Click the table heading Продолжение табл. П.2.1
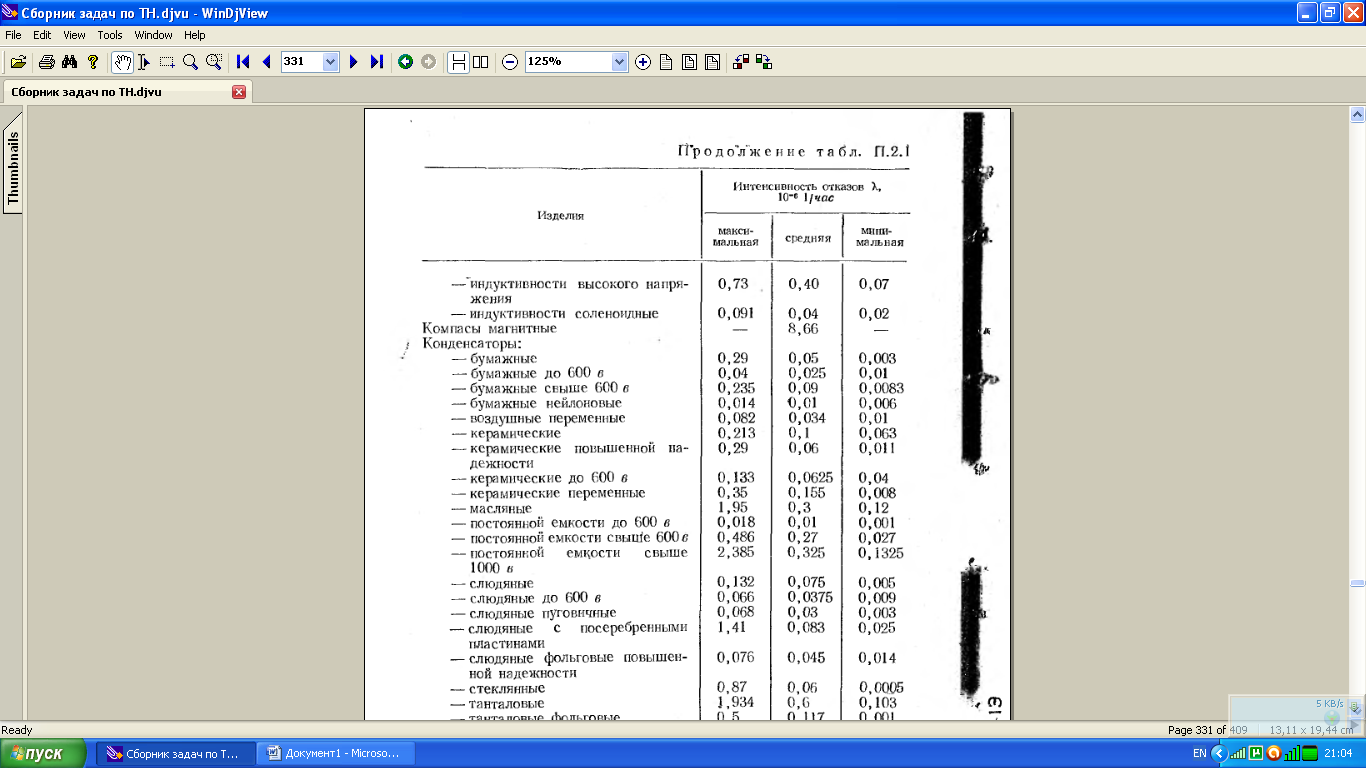The image size is (1366, 768). pyautogui.click(x=793, y=152)
